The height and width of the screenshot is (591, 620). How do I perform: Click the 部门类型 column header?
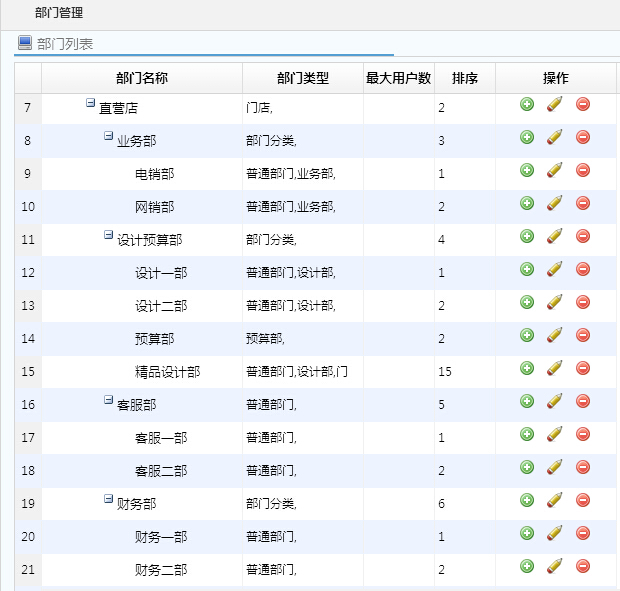click(302, 78)
